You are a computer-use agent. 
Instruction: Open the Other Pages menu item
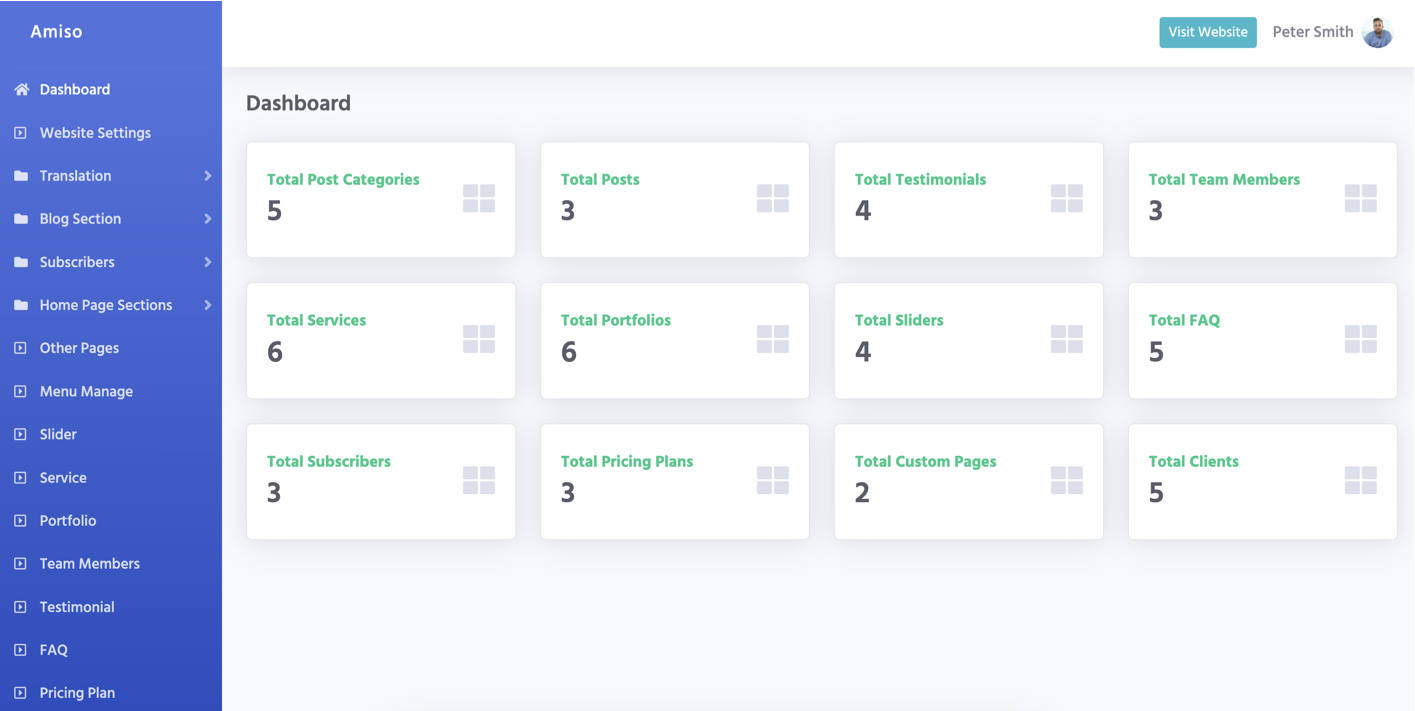(x=79, y=348)
